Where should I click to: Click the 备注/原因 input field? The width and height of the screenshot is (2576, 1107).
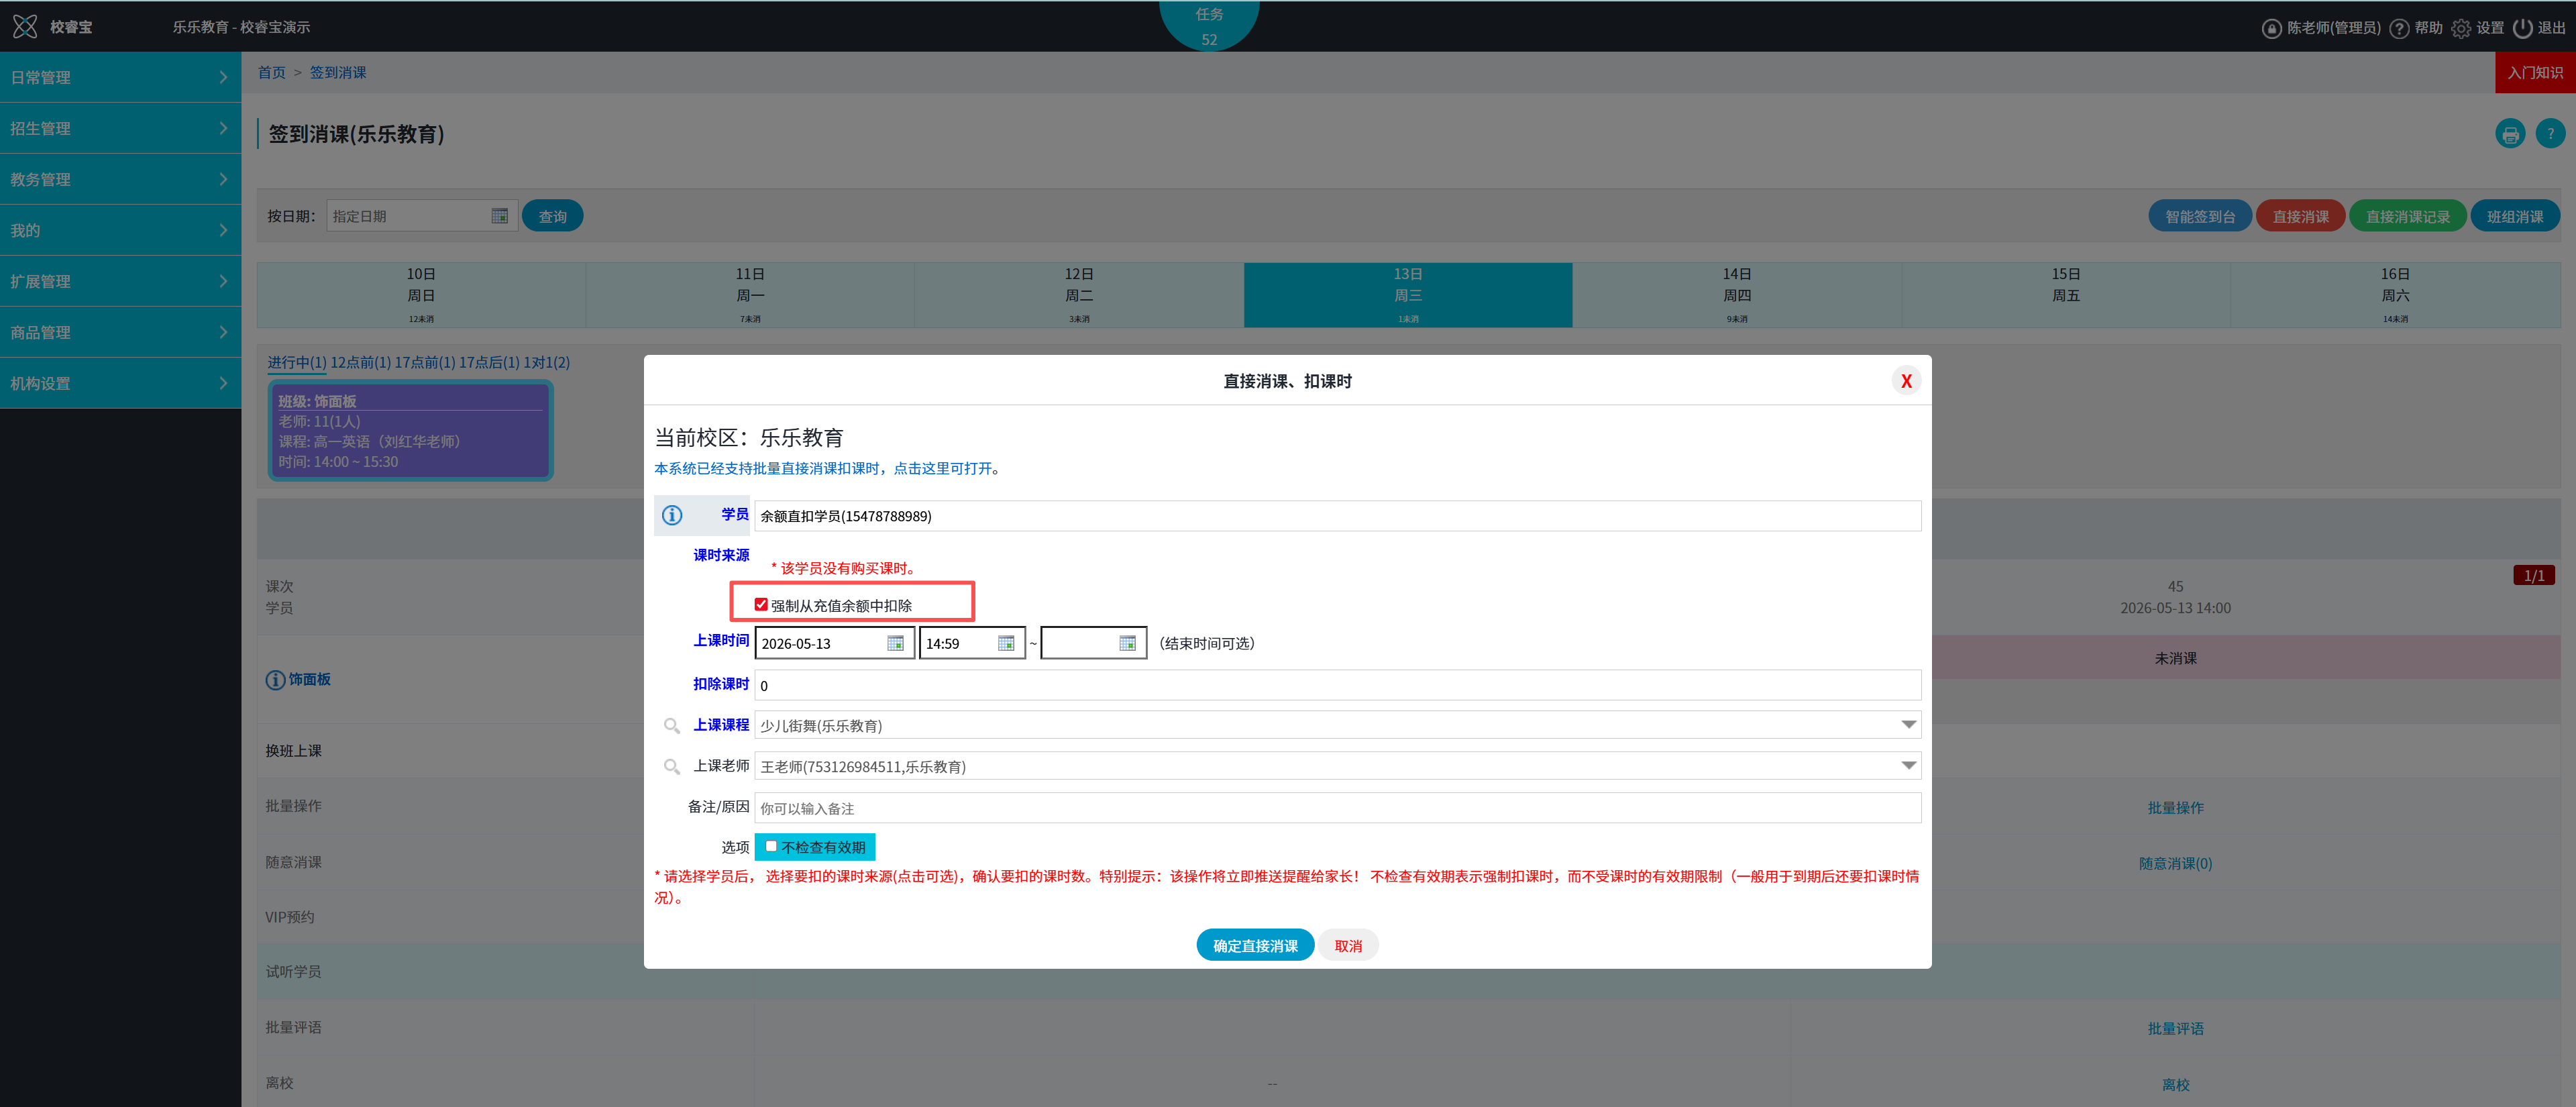pos(1337,808)
